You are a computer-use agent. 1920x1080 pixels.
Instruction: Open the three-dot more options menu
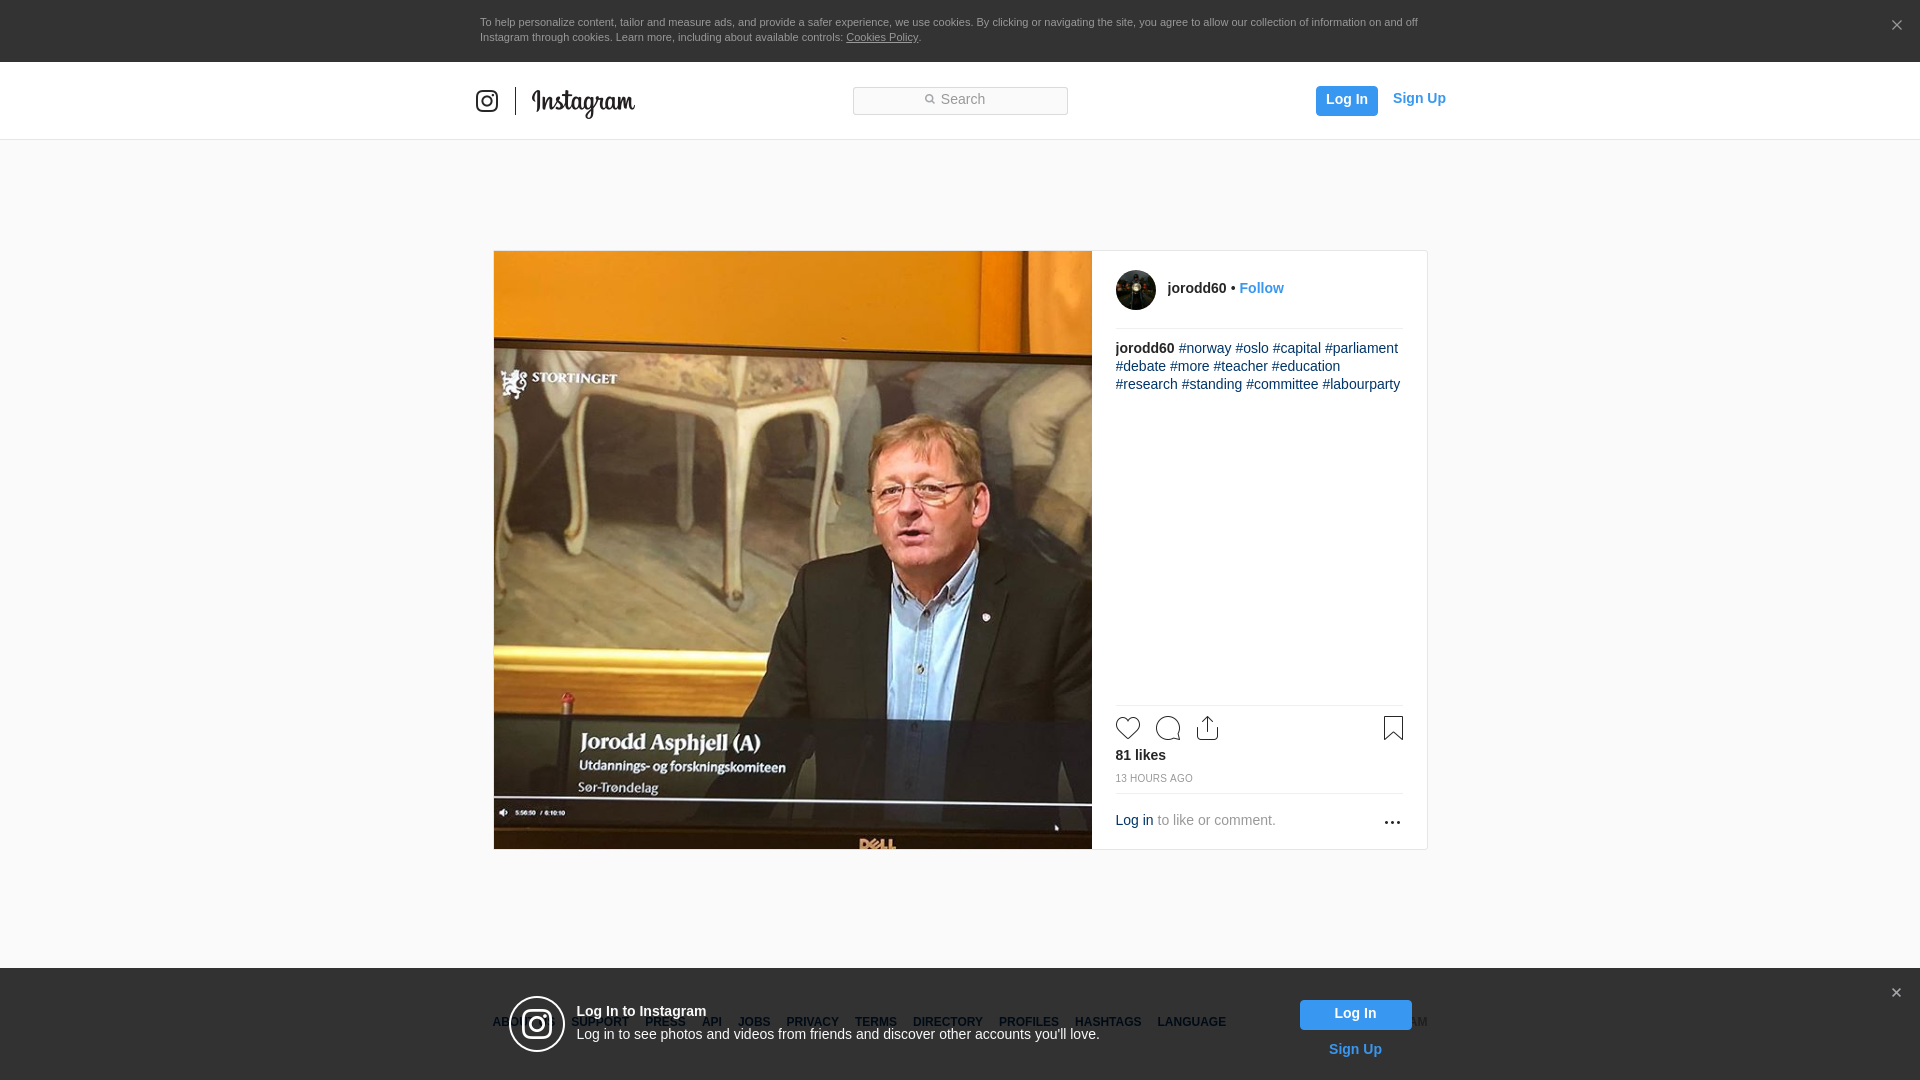point(1392,822)
